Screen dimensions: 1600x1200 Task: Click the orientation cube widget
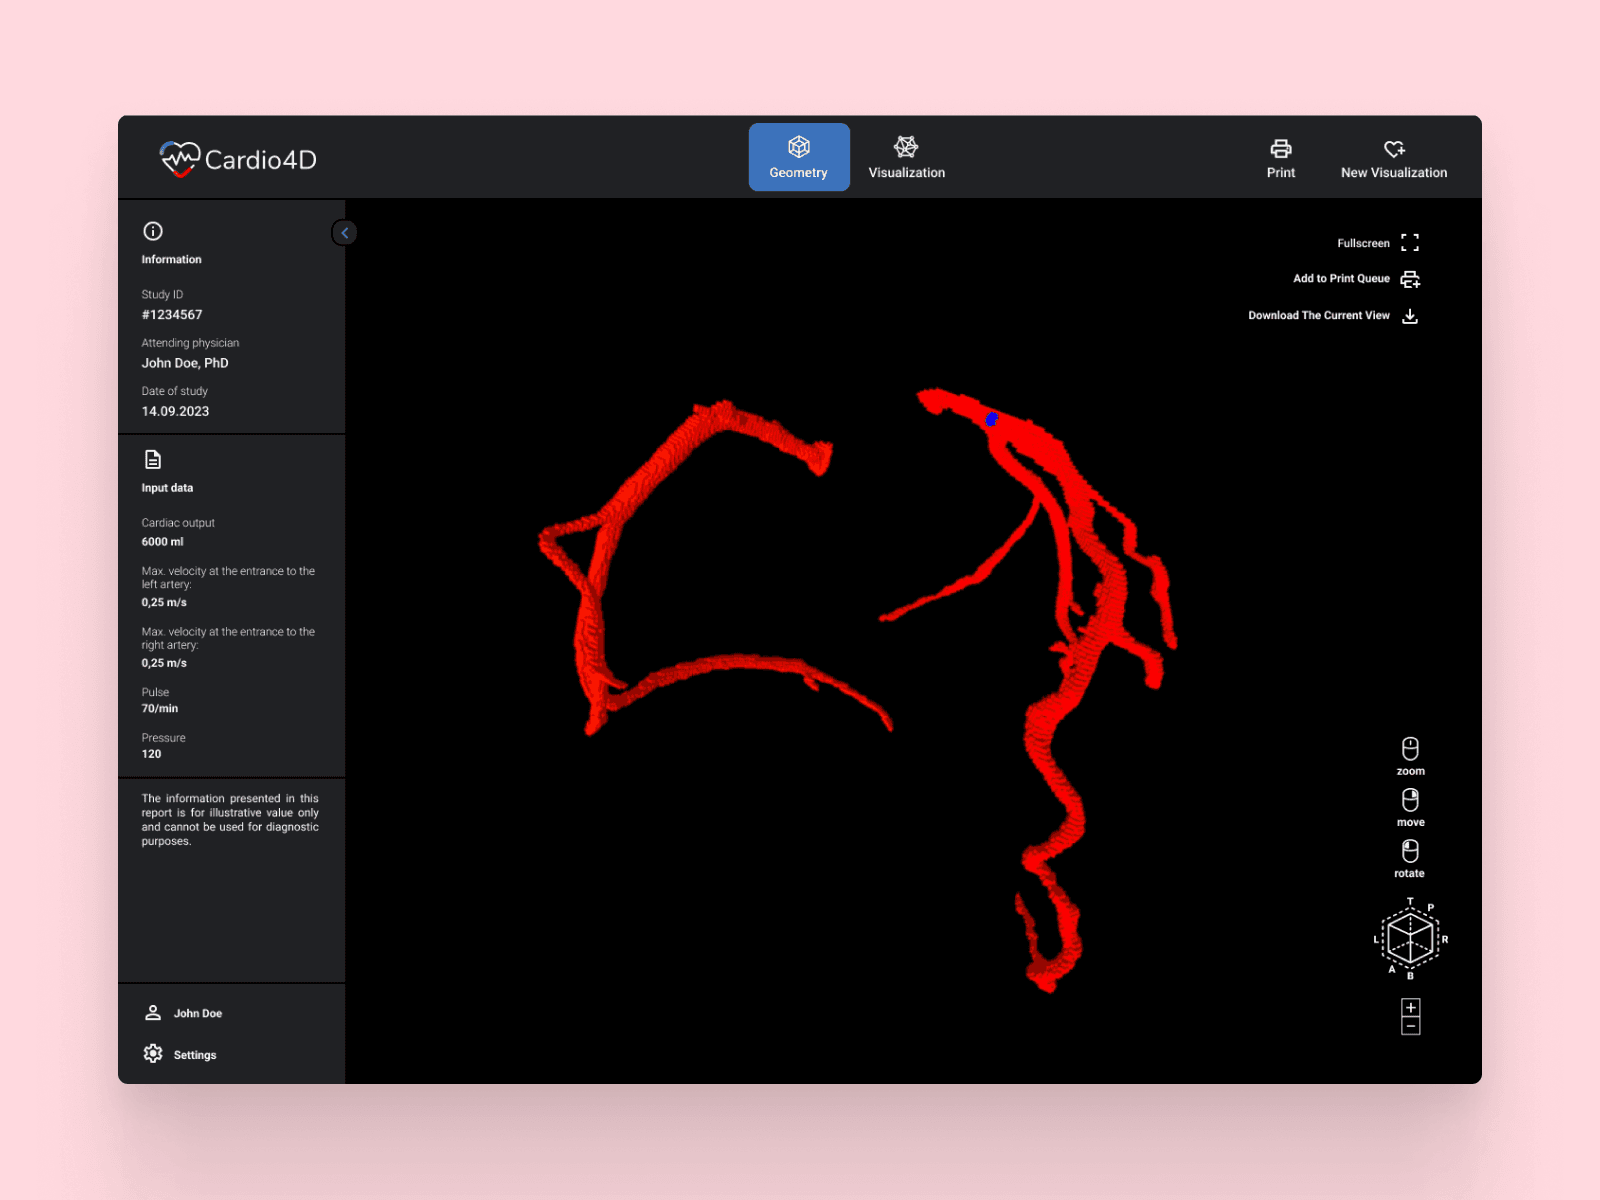(x=1410, y=939)
